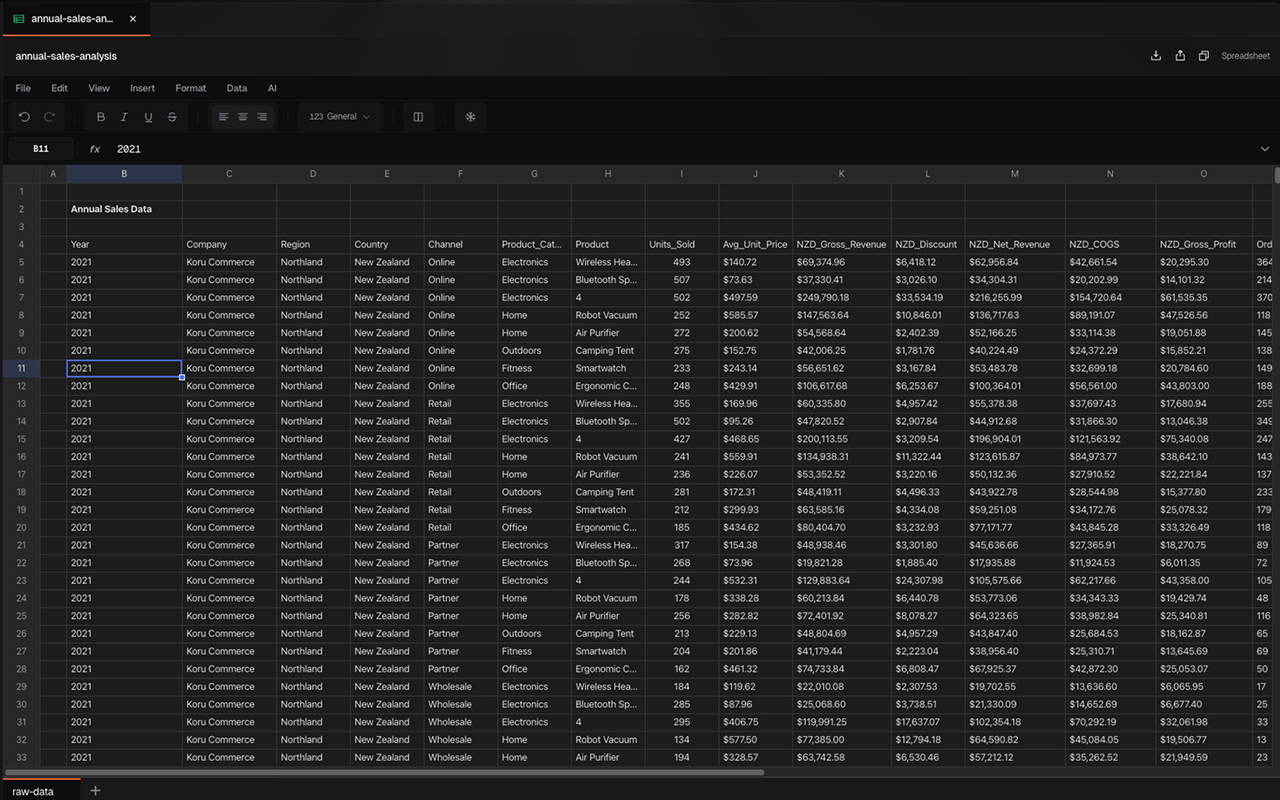Toggle bold formatting

coord(100,117)
